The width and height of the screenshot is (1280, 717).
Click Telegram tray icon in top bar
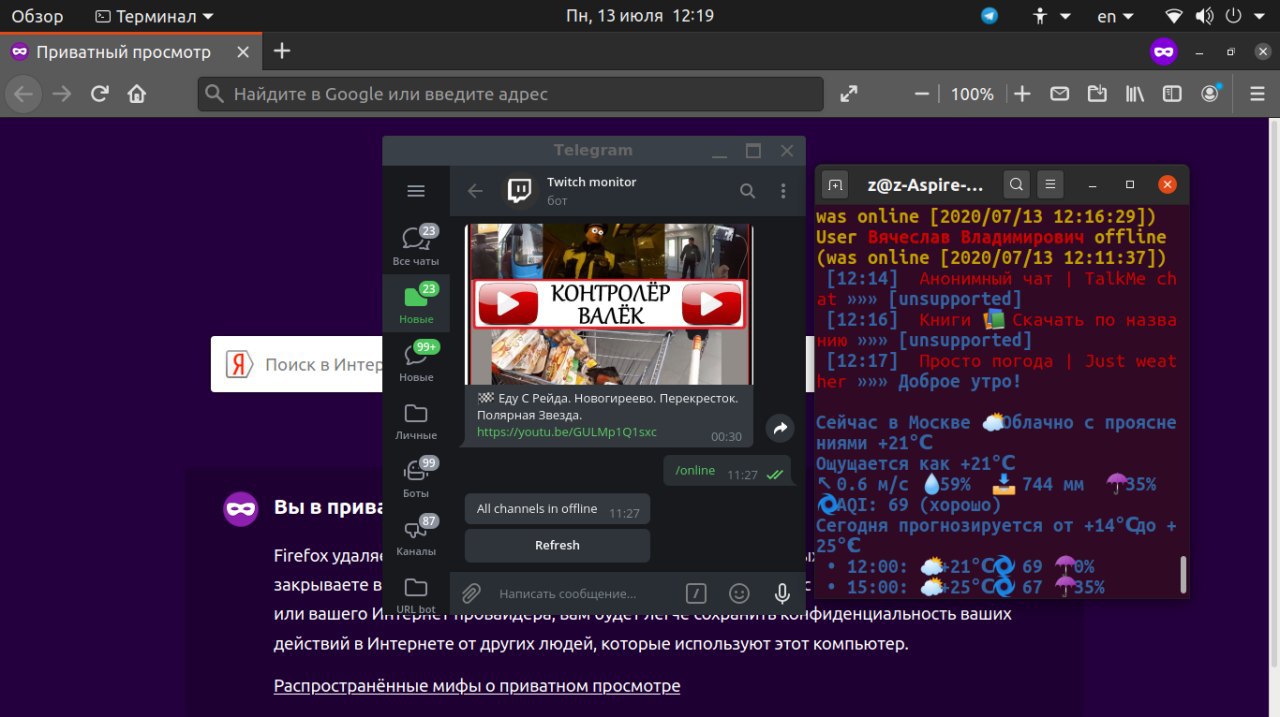click(989, 16)
